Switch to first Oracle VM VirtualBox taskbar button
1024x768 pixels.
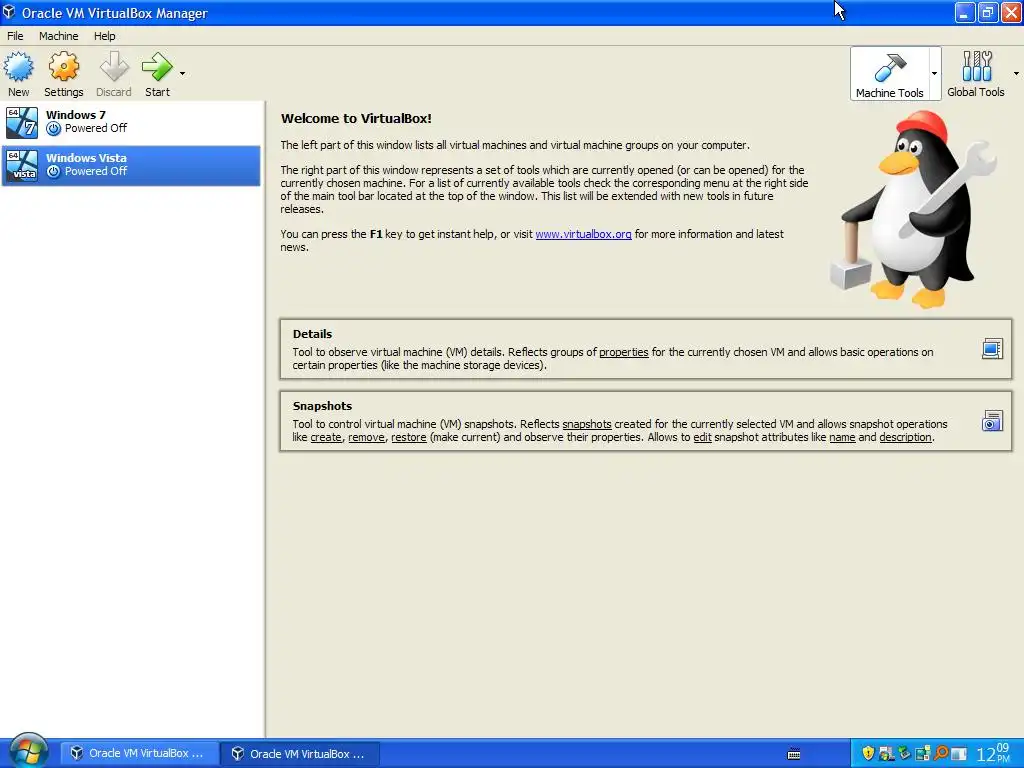point(138,754)
